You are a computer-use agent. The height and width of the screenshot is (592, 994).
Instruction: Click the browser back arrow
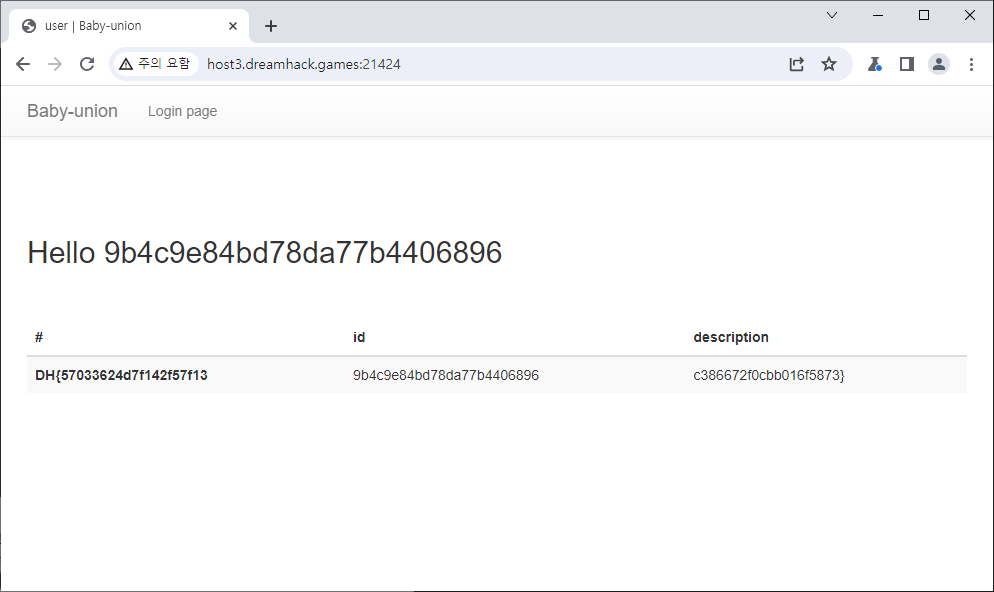tap(23, 64)
